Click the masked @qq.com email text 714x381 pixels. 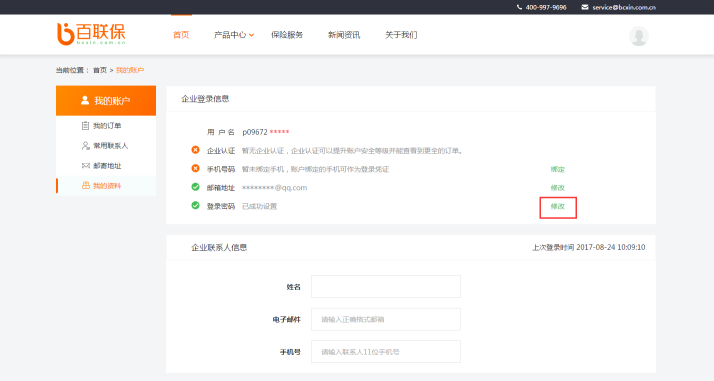(x=274, y=188)
